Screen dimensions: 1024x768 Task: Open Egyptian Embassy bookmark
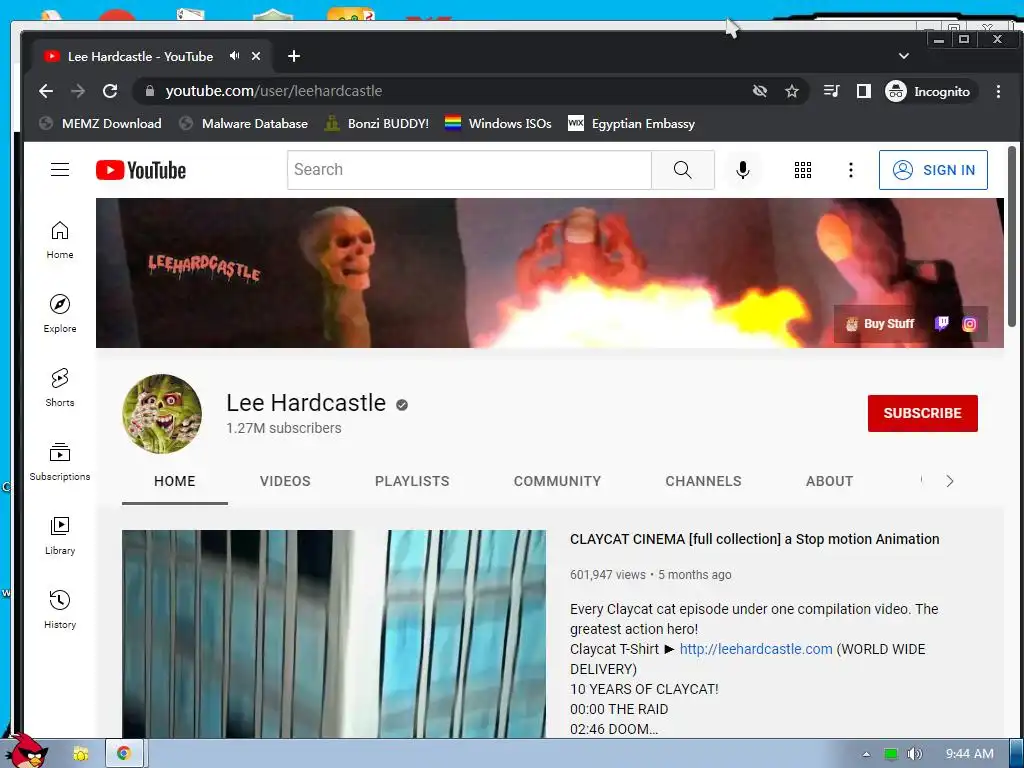click(632, 123)
